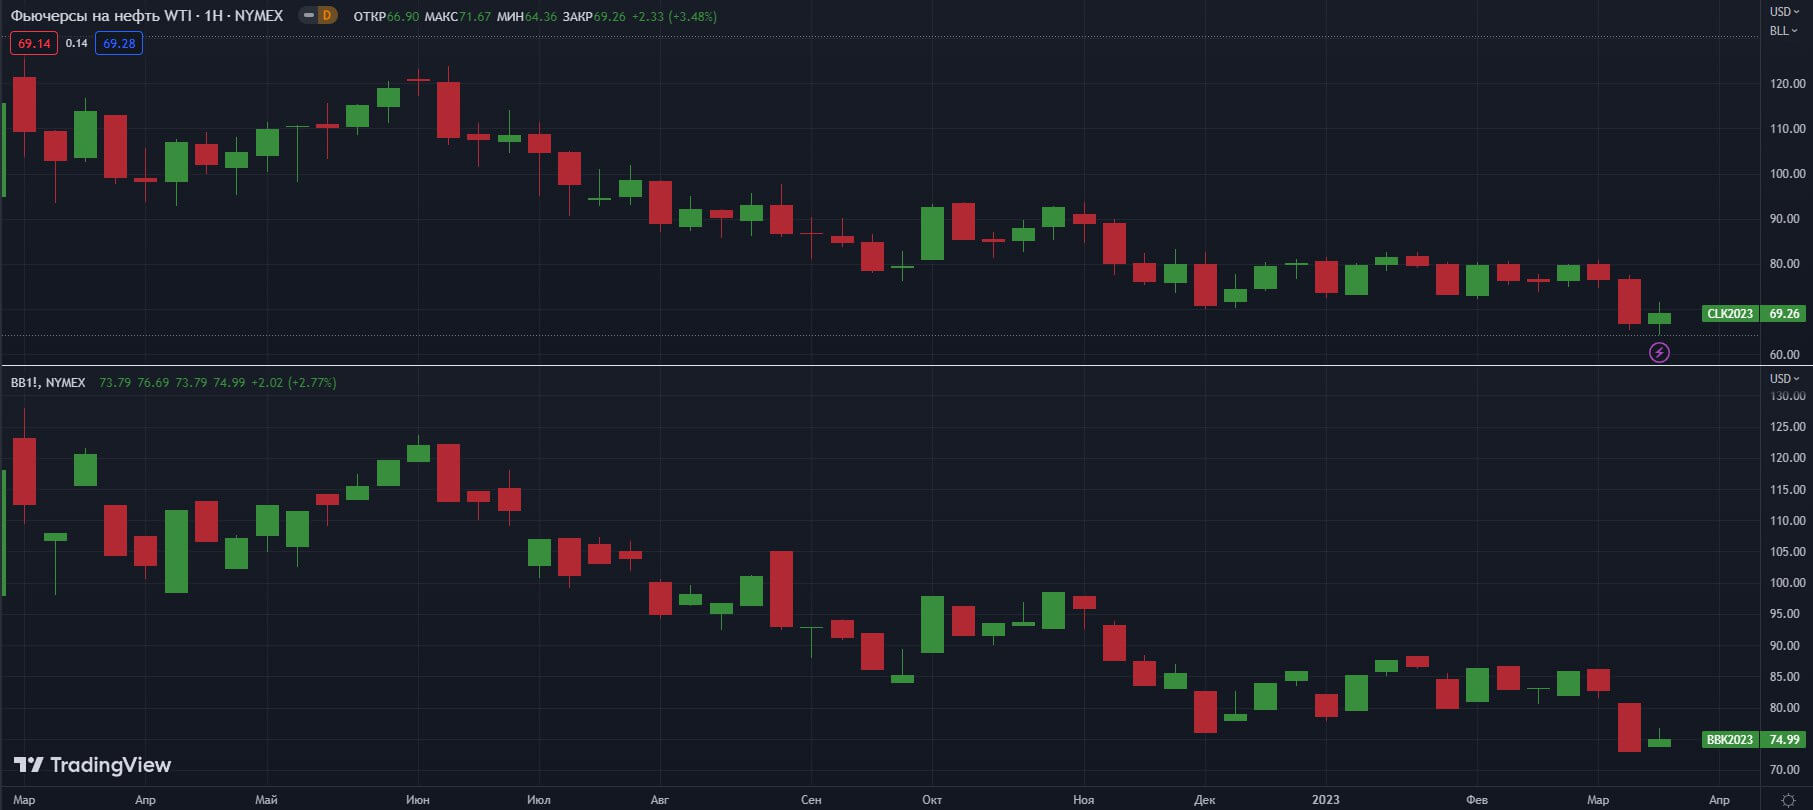Click the latest green candle on WTI chart

point(1659,319)
